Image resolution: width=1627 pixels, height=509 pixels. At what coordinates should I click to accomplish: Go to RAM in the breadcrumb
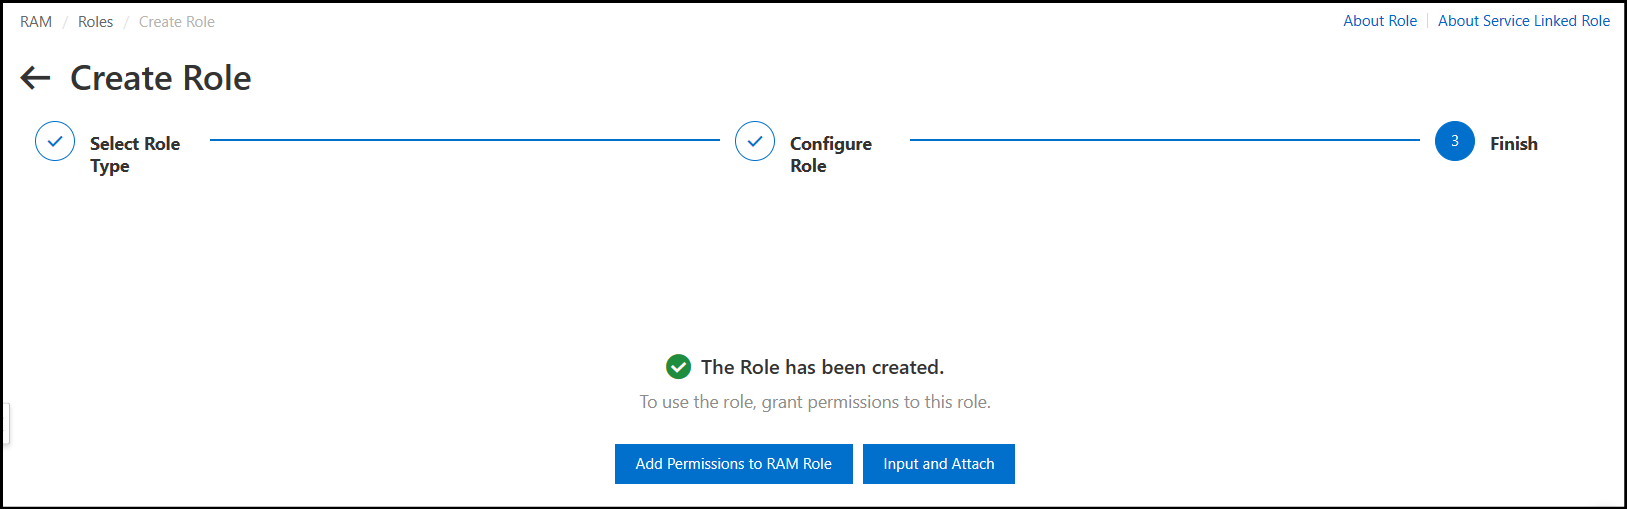point(36,22)
